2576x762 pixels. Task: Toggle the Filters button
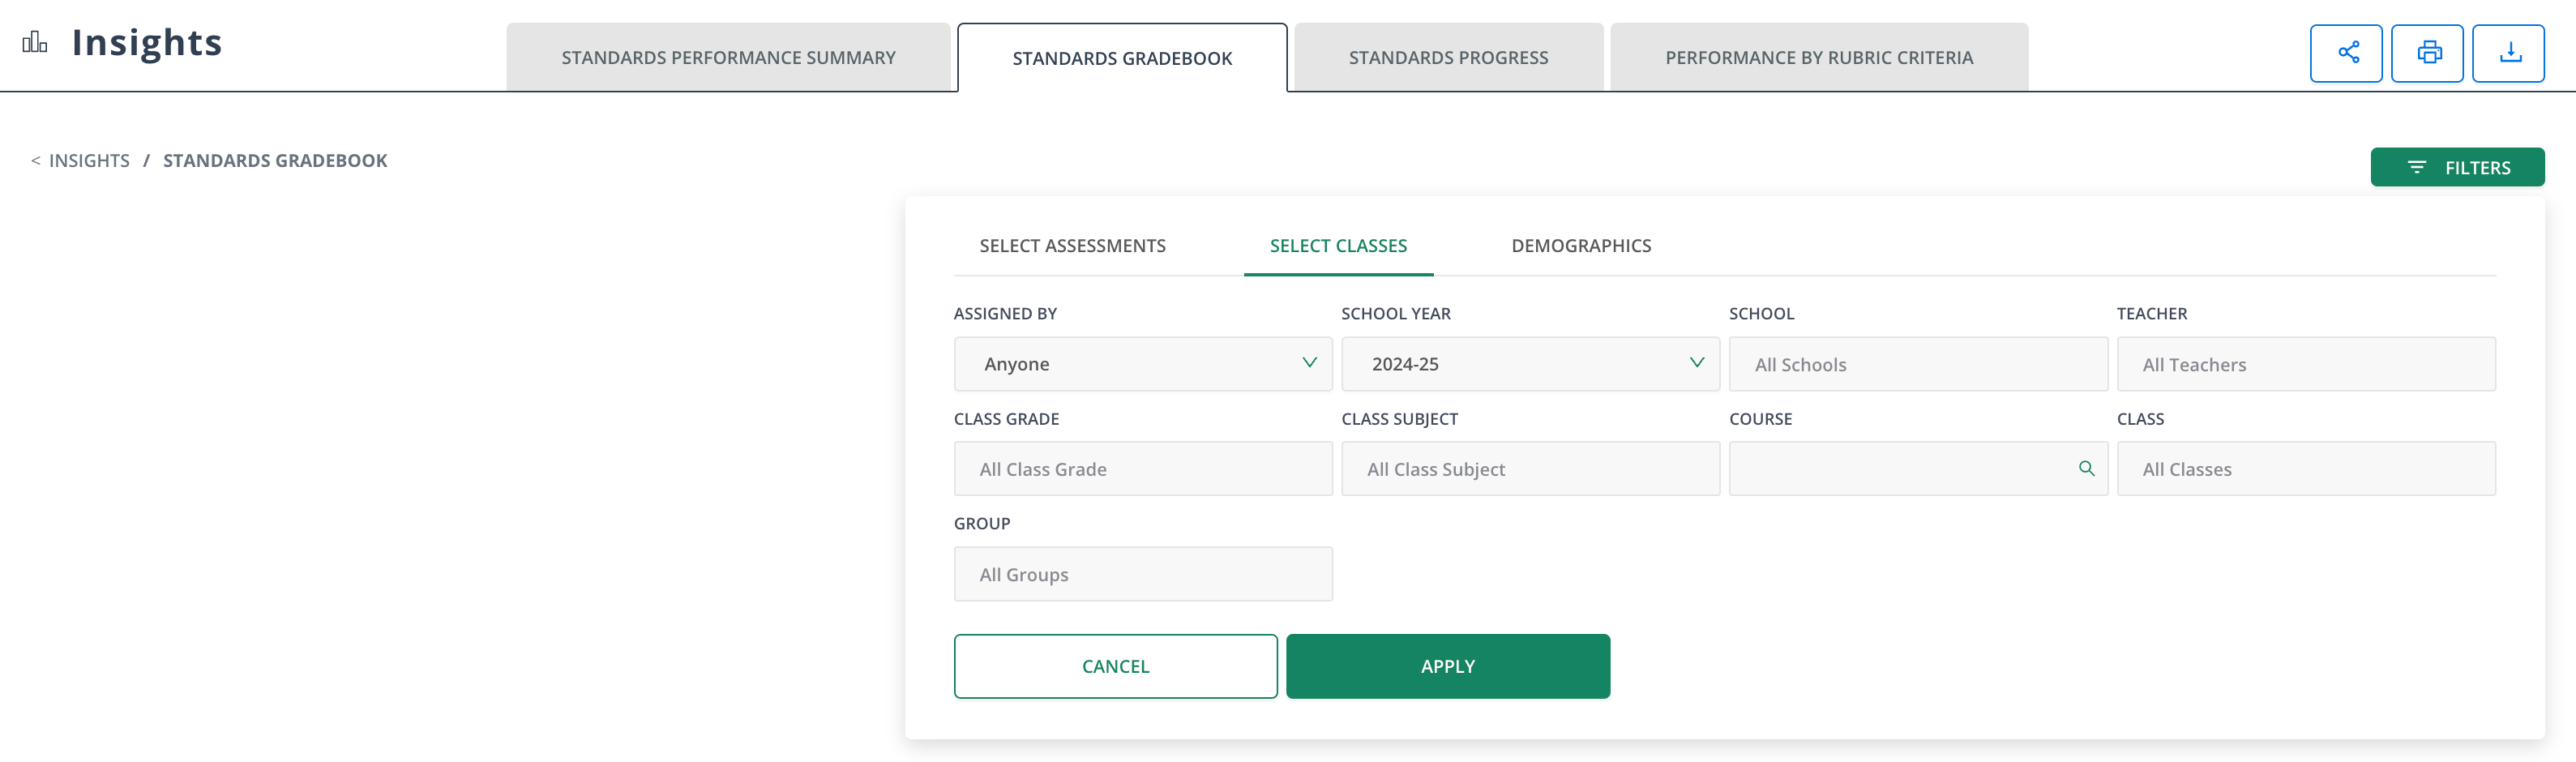2457,167
